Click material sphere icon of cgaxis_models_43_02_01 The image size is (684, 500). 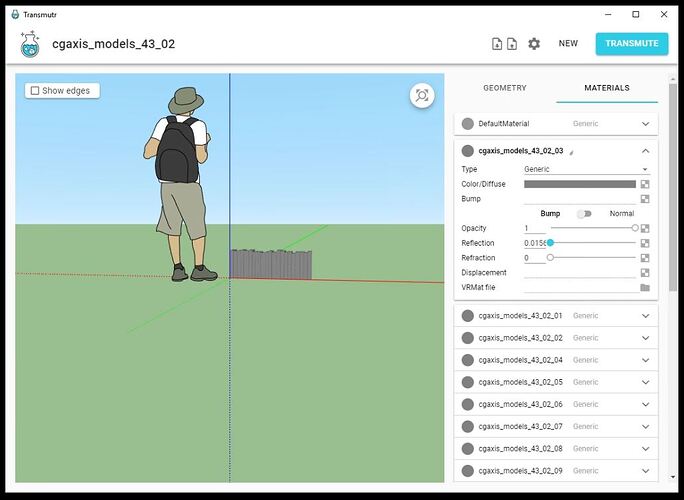point(468,316)
